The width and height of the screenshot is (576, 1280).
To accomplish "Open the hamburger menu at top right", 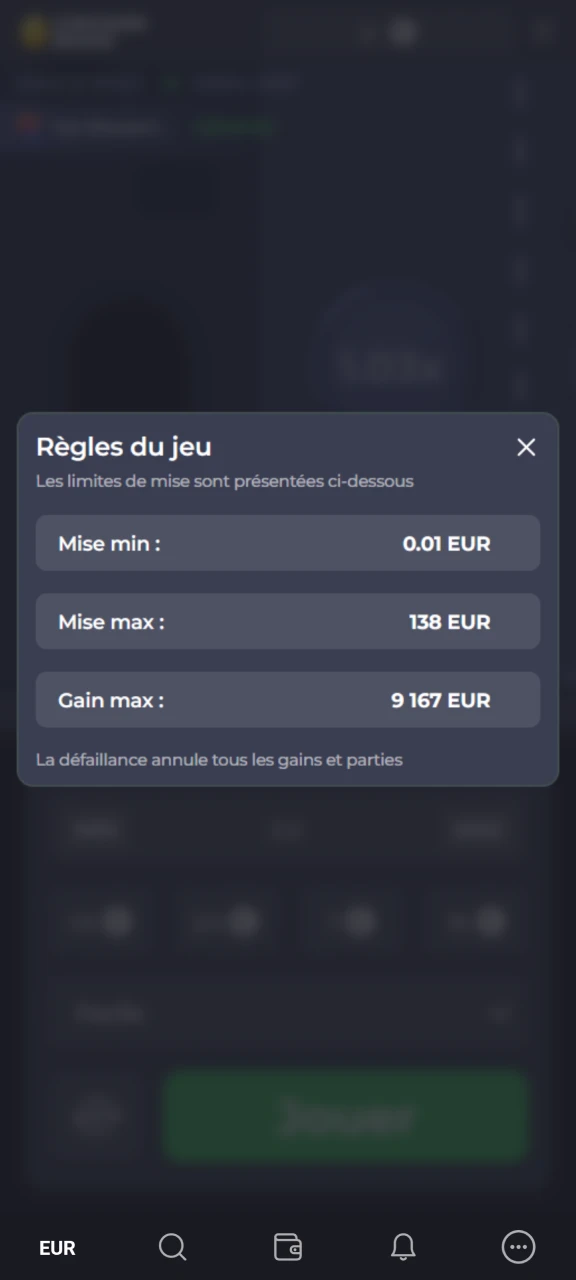I will [x=541, y=31].
